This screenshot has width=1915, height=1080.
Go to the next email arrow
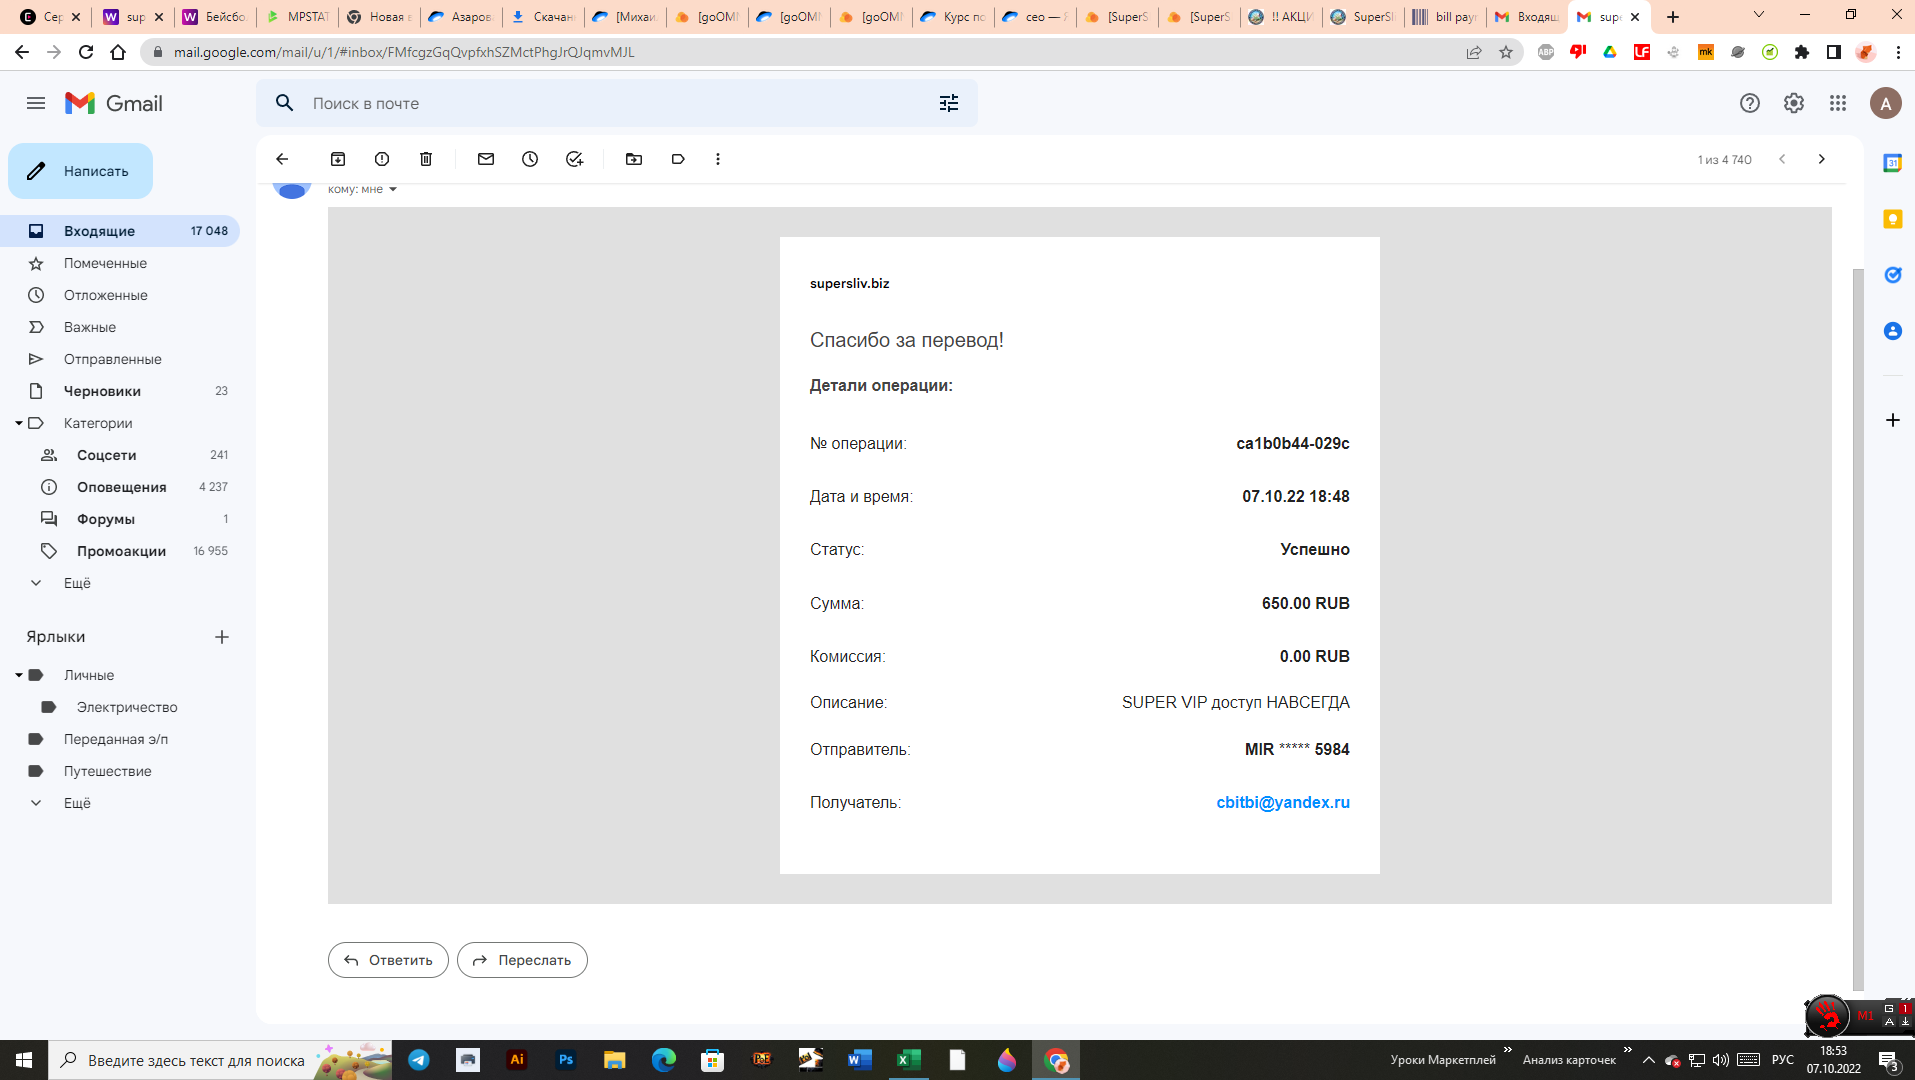(x=1822, y=159)
